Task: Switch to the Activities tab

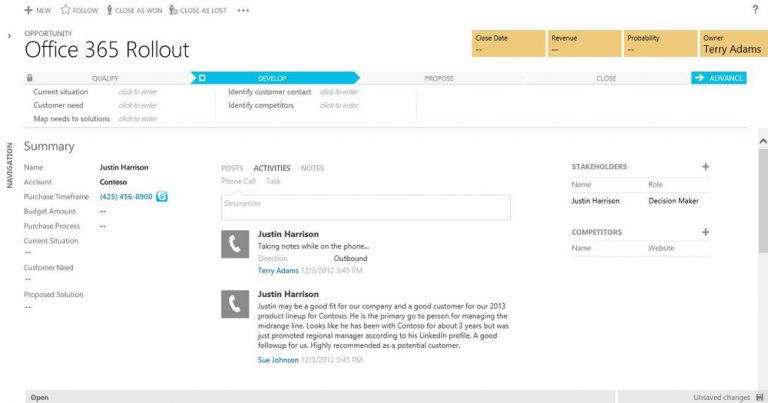Action: point(272,168)
